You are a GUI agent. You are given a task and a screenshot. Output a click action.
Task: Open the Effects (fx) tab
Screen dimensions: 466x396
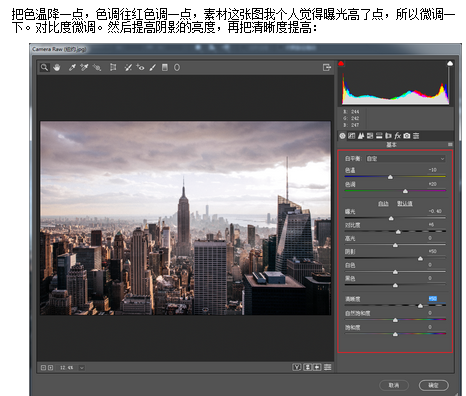coord(397,136)
